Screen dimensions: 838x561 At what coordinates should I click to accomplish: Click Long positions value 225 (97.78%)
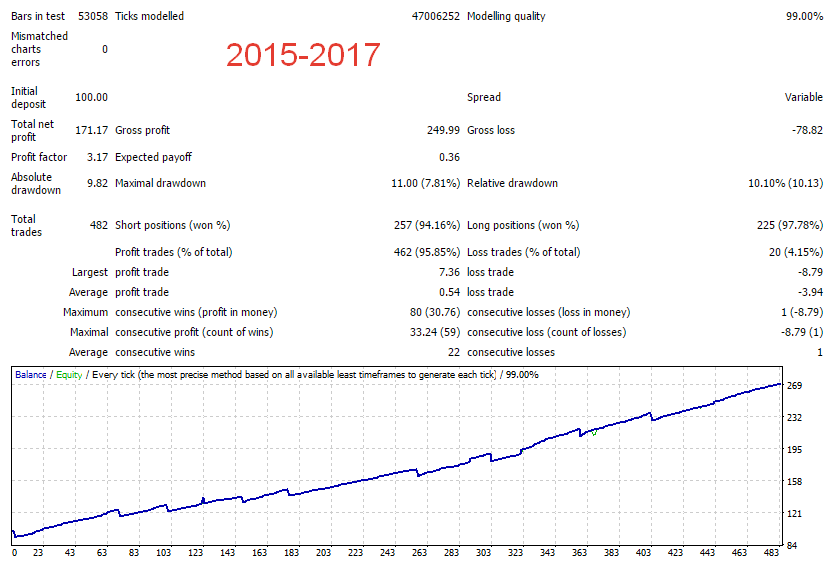pyautogui.click(x=789, y=225)
